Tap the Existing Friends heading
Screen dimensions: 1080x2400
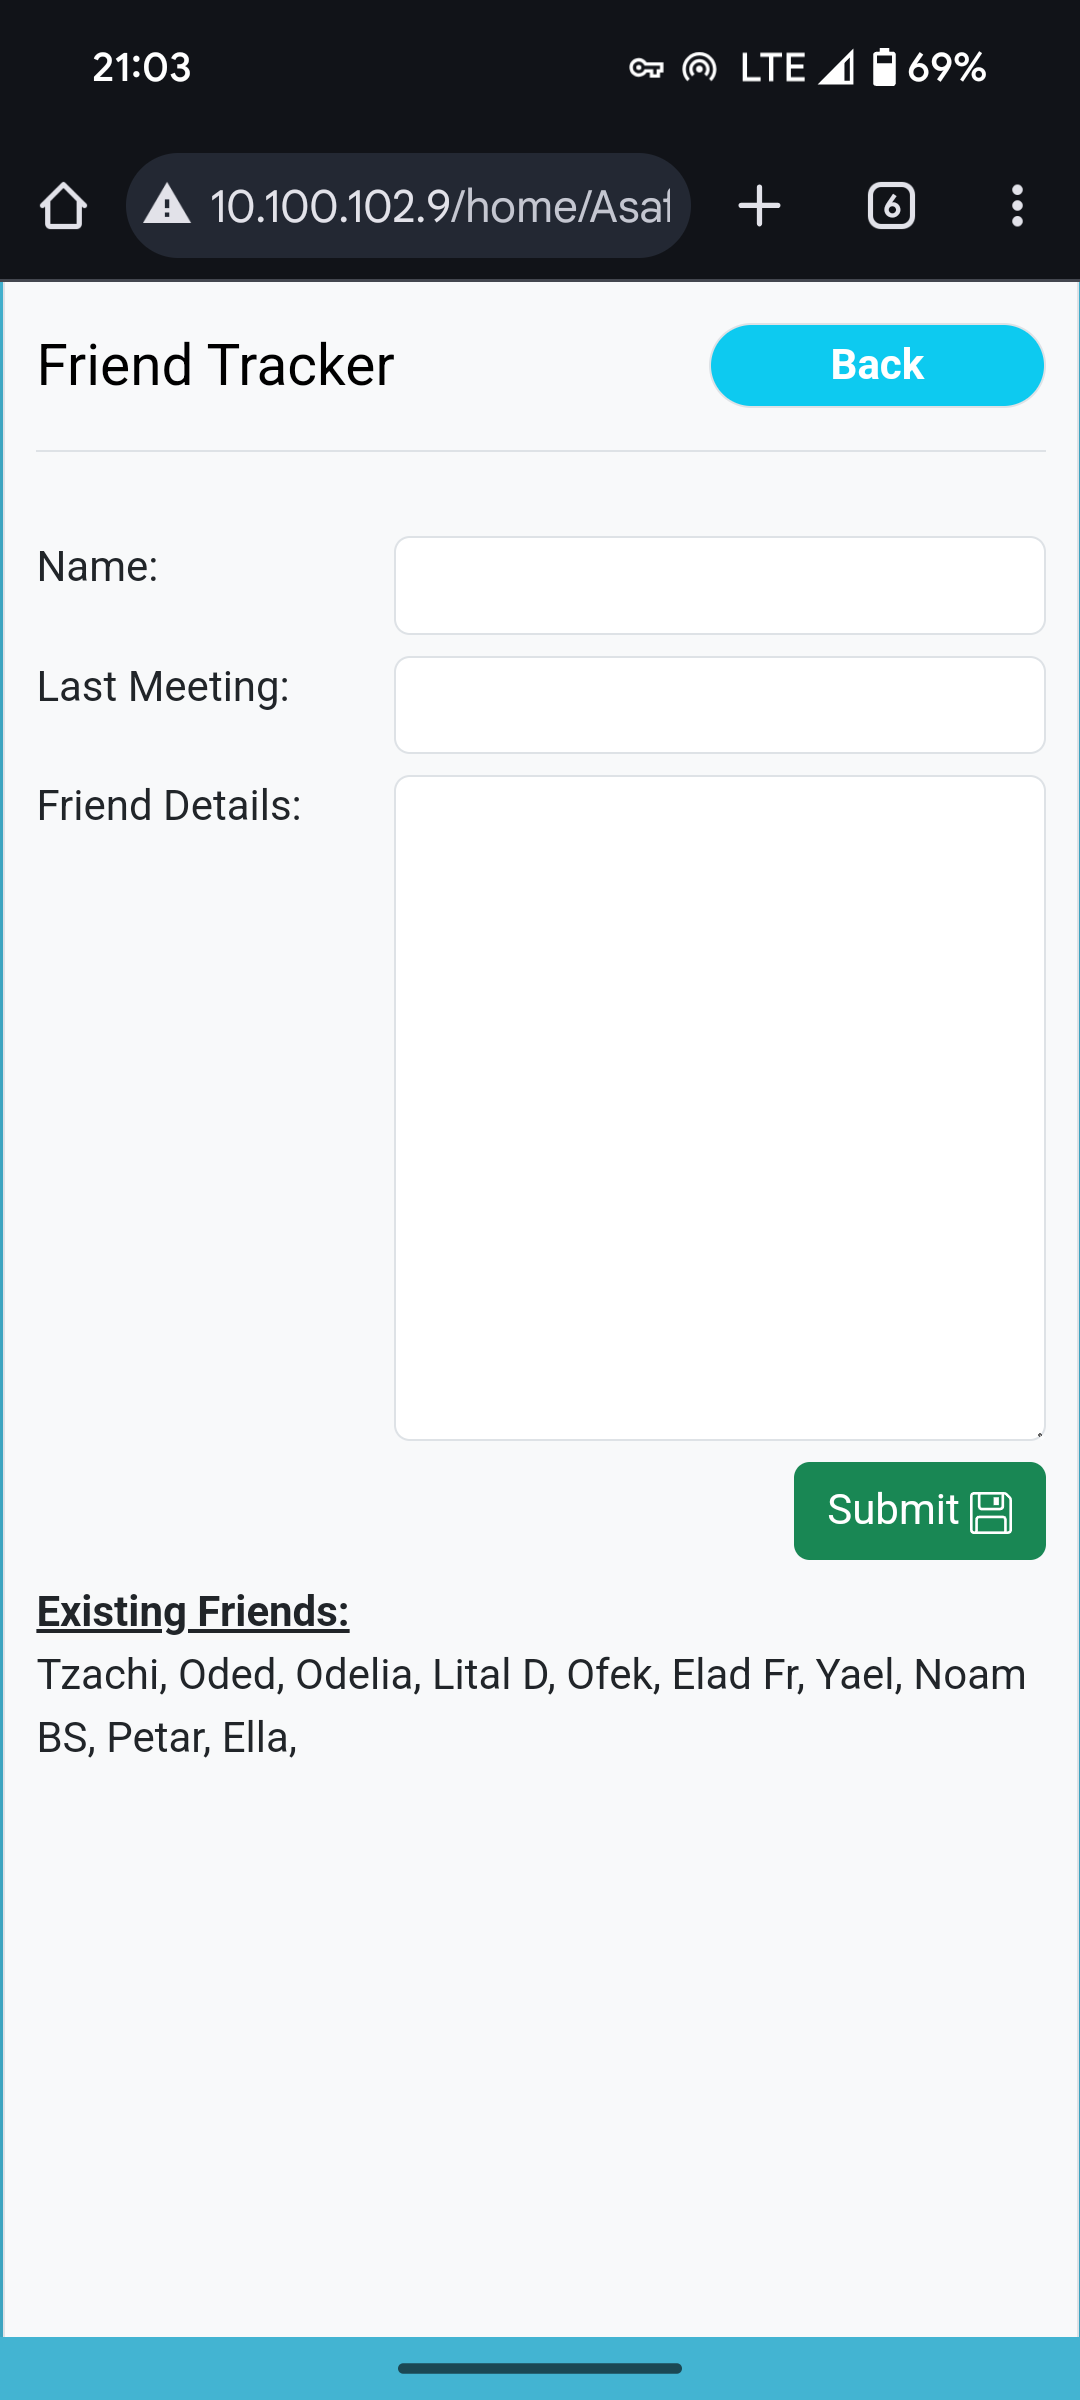[x=193, y=1612]
